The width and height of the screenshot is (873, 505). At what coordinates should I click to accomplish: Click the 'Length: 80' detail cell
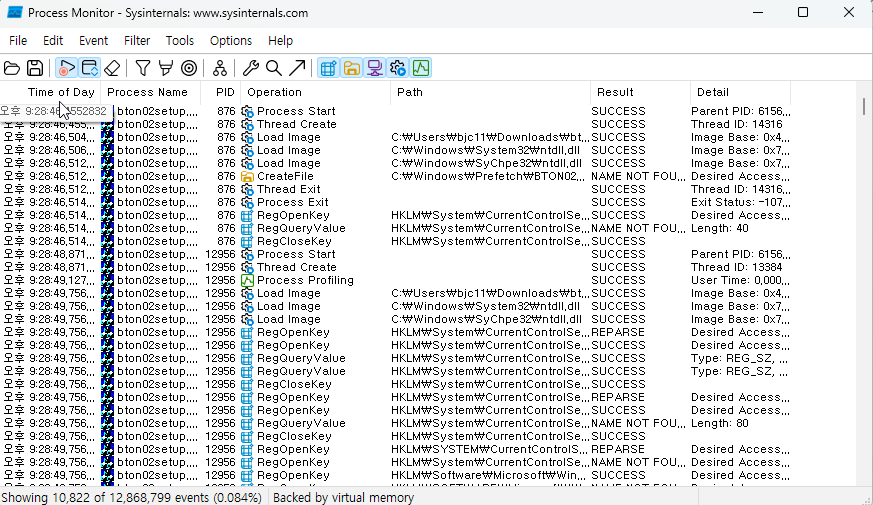(719, 423)
